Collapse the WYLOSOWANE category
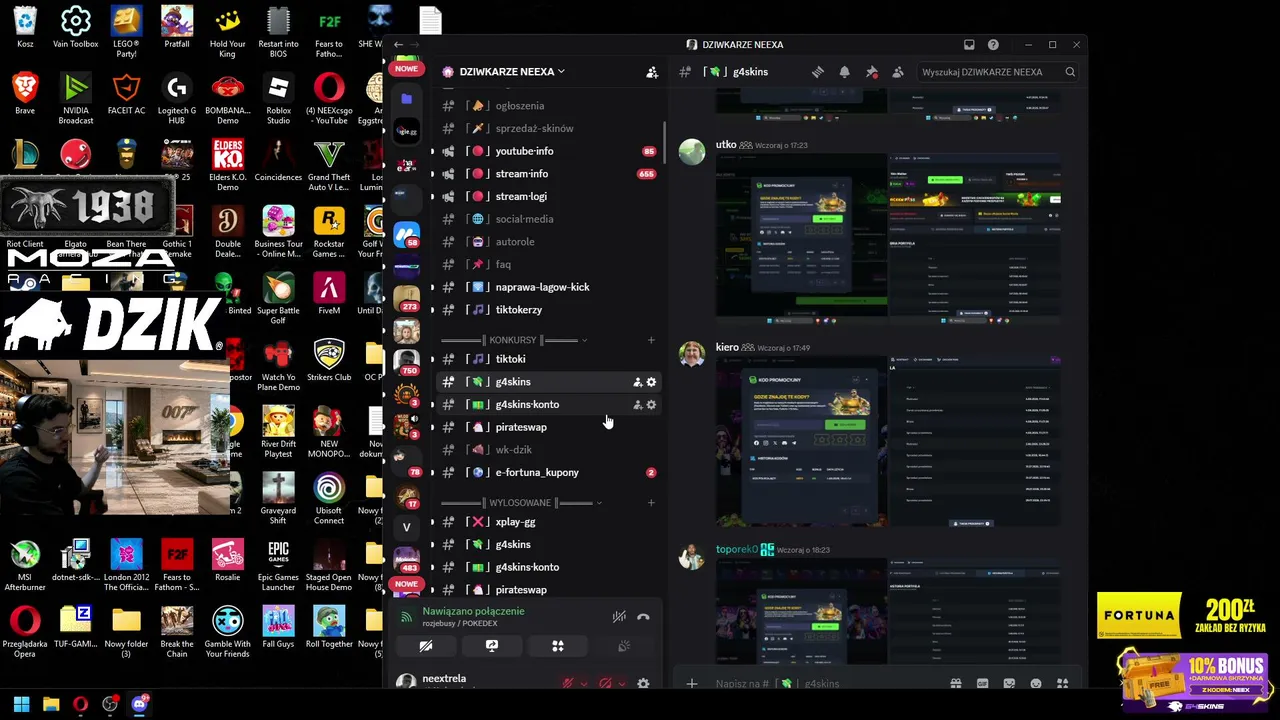The image size is (1280, 720). pyautogui.click(x=521, y=503)
